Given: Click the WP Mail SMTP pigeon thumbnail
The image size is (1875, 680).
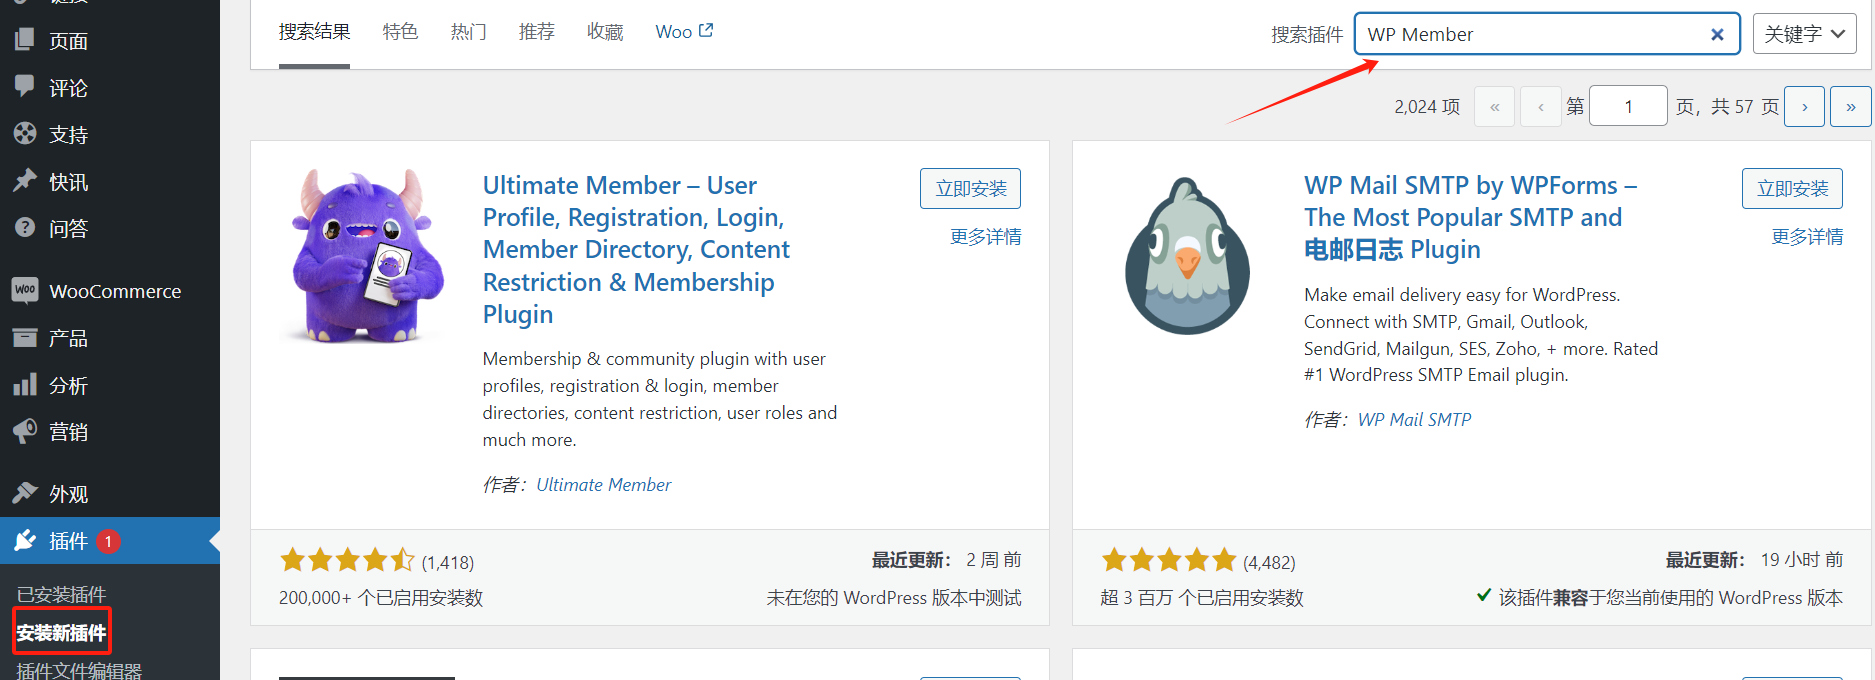Looking at the screenshot, I should pos(1187,256).
